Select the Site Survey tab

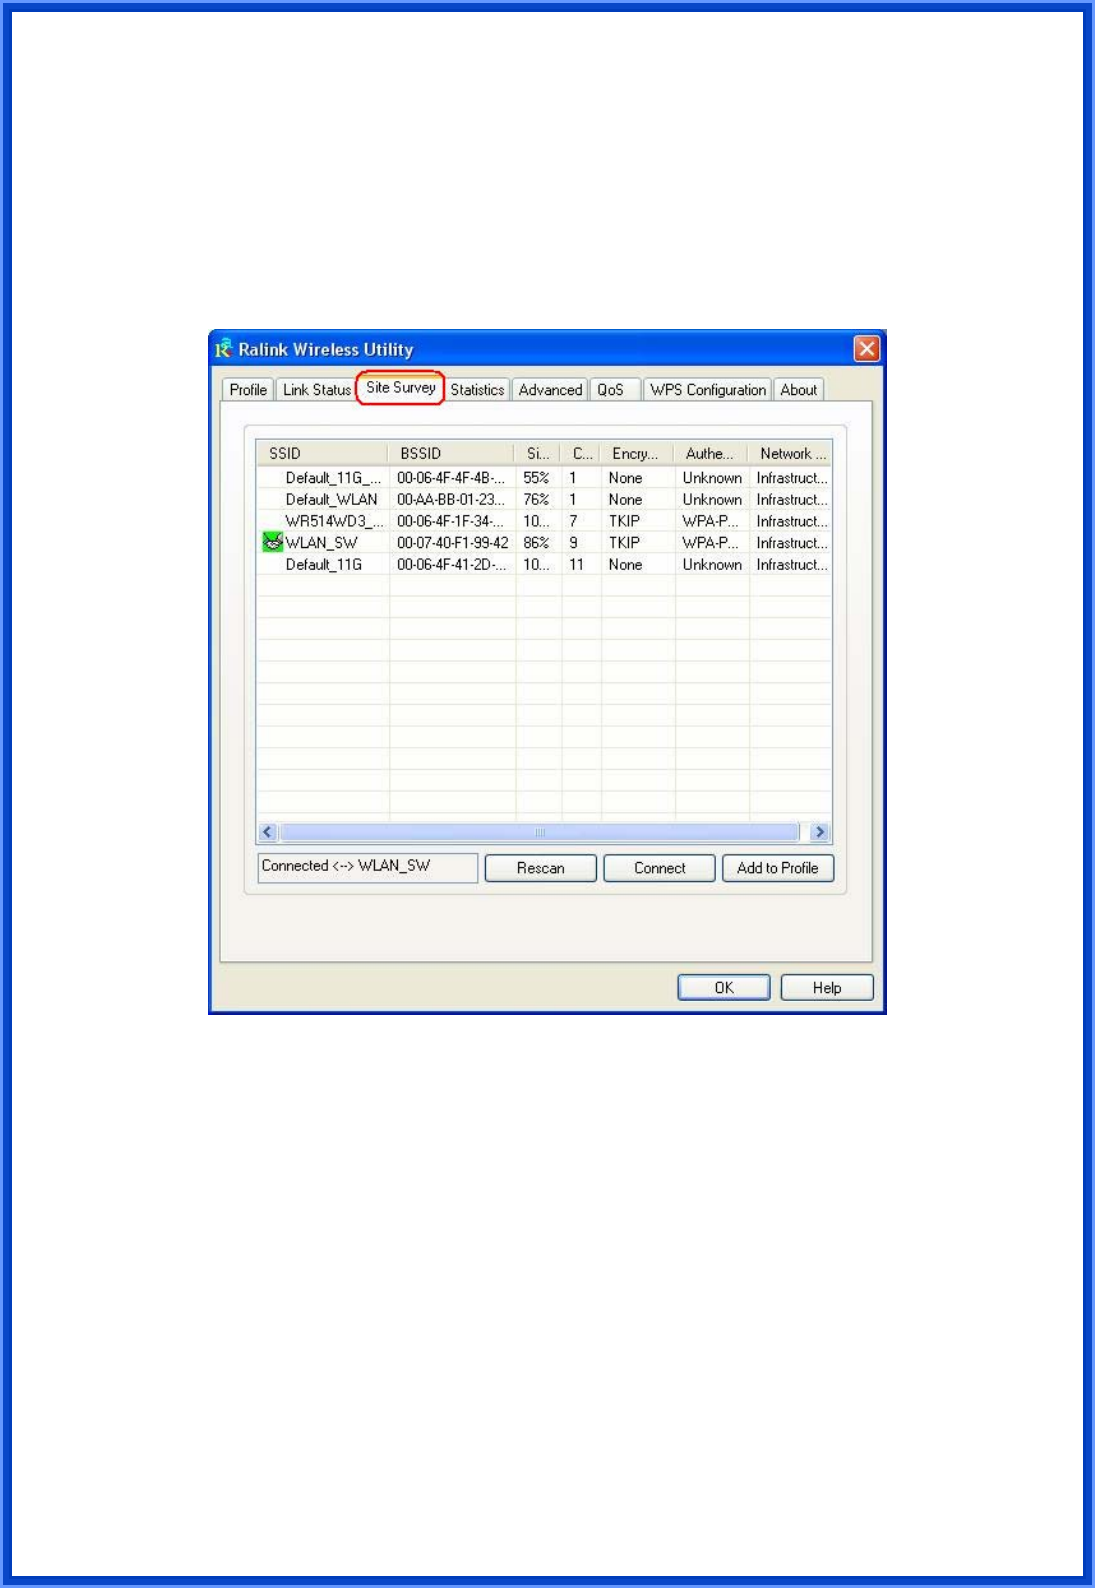(400, 388)
